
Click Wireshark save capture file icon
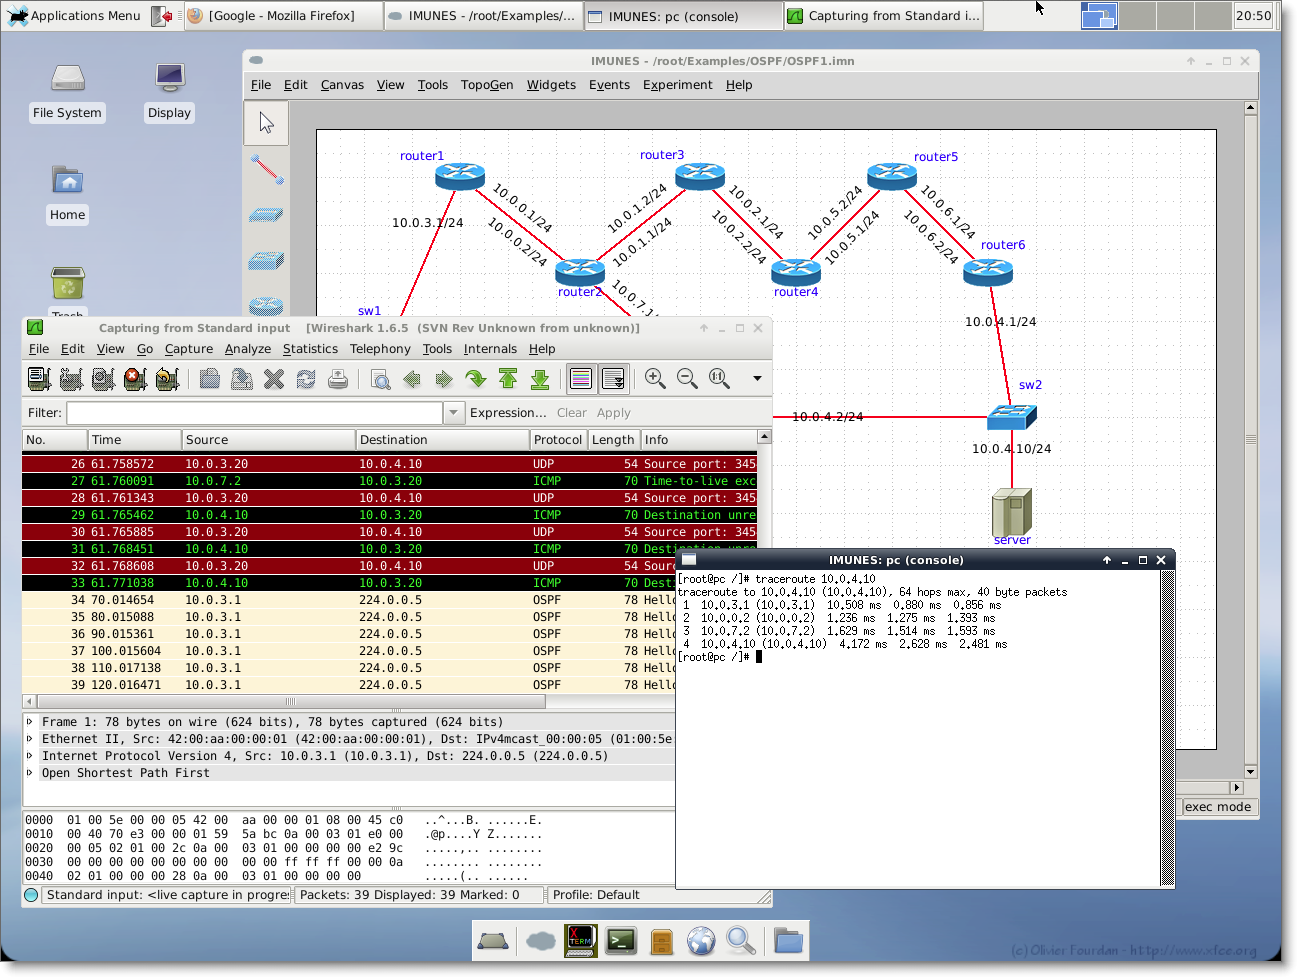point(242,379)
